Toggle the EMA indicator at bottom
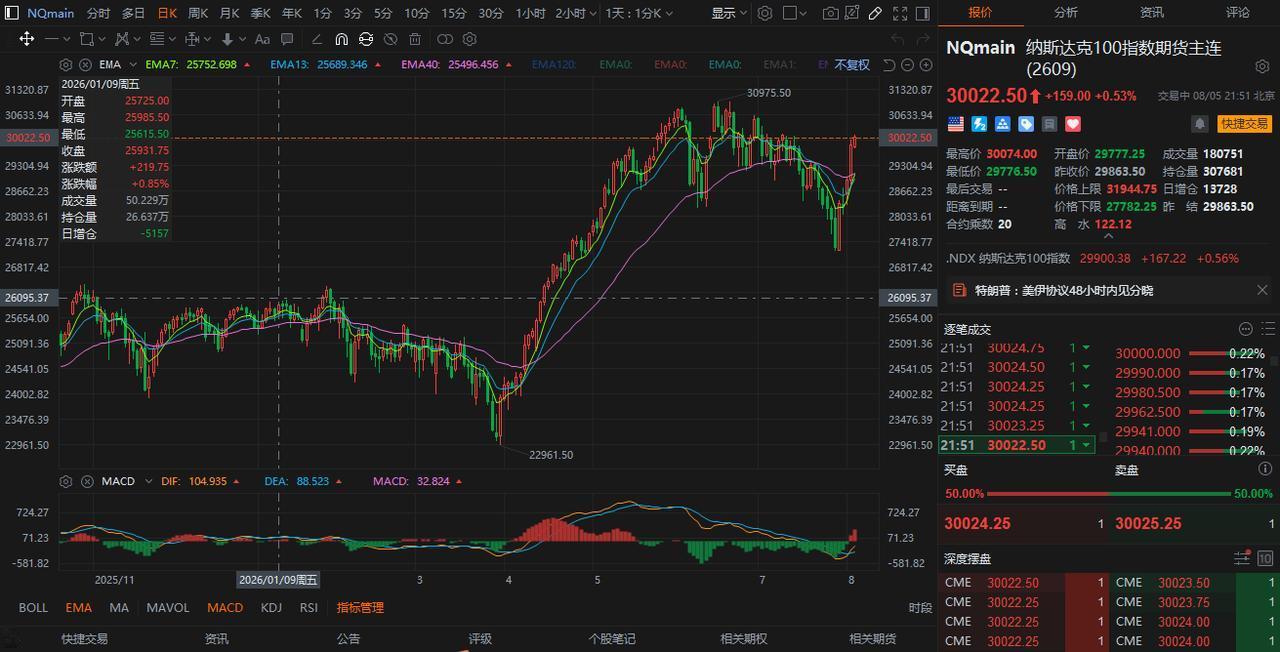Image resolution: width=1280 pixels, height=652 pixels. 79,607
